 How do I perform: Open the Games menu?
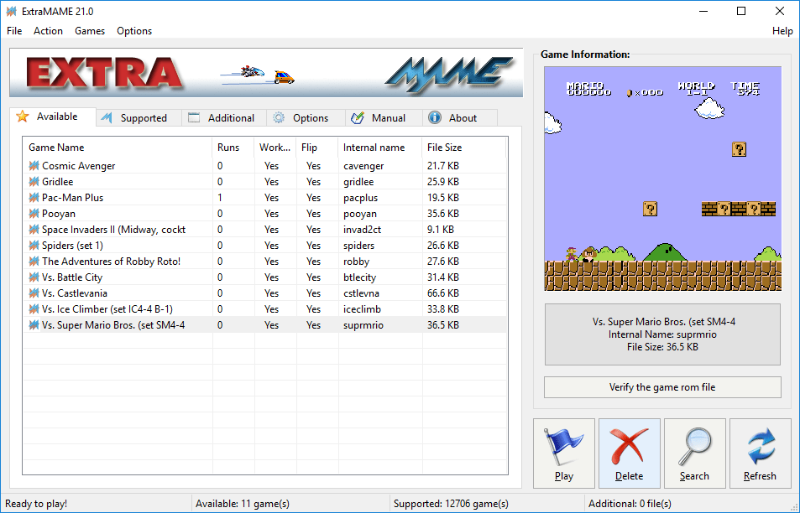pyautogui.click(x=89, y=31)
